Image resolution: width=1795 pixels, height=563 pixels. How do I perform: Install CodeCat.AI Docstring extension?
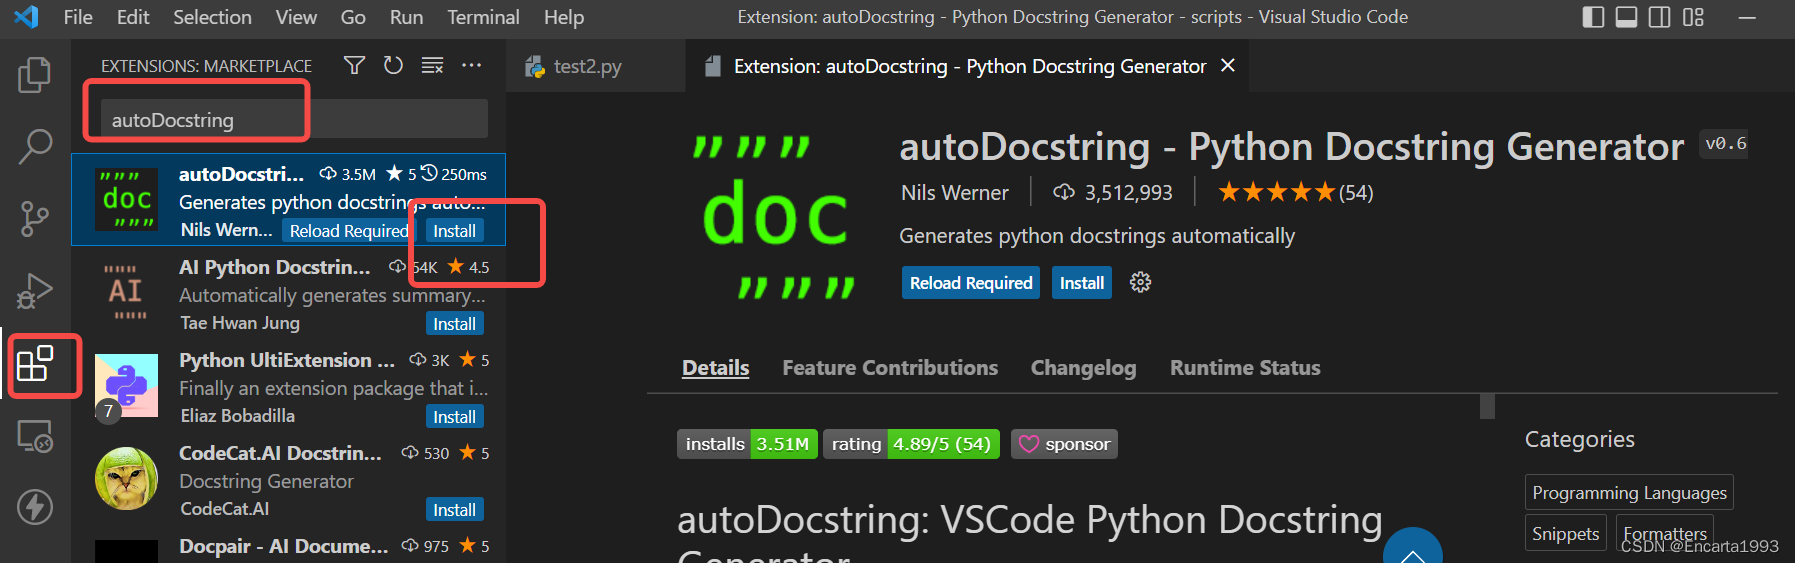click(454, 510)
